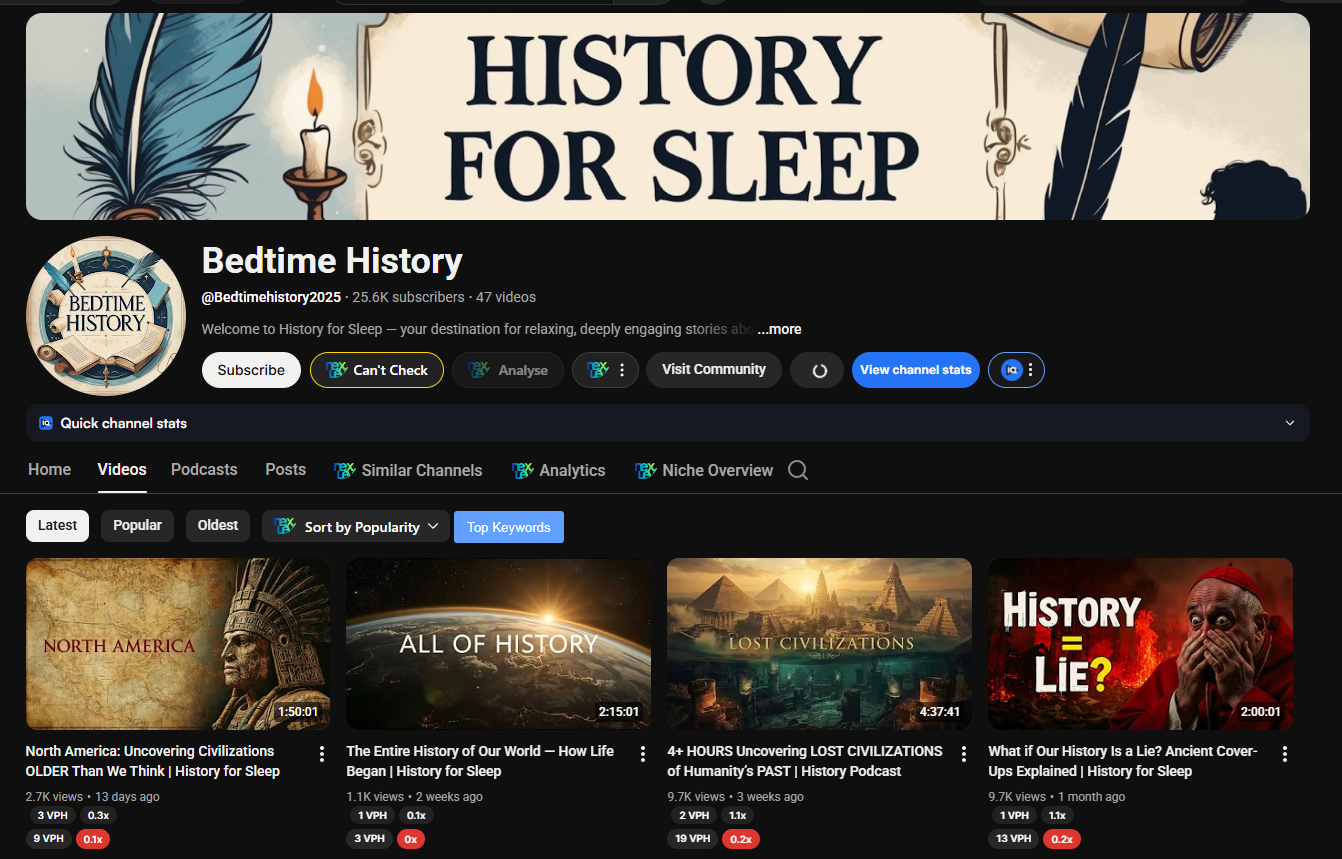Screen dimensions: 1342x859
Task: Select the Oldest filter chip
Action: click(x=218, y=526)
